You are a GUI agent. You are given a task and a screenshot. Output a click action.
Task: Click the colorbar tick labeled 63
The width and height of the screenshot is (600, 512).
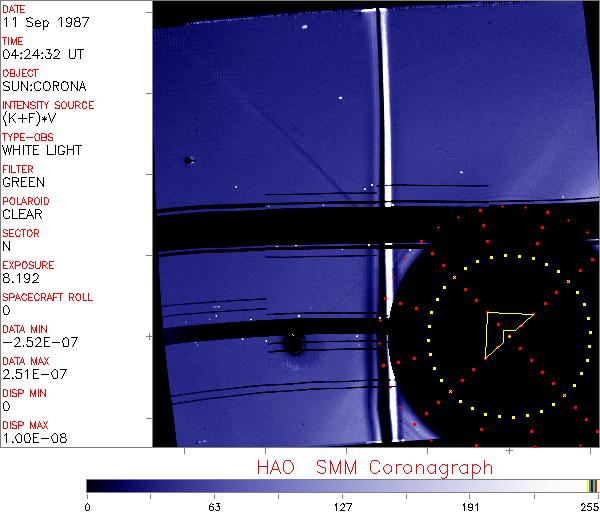[214, 506]
